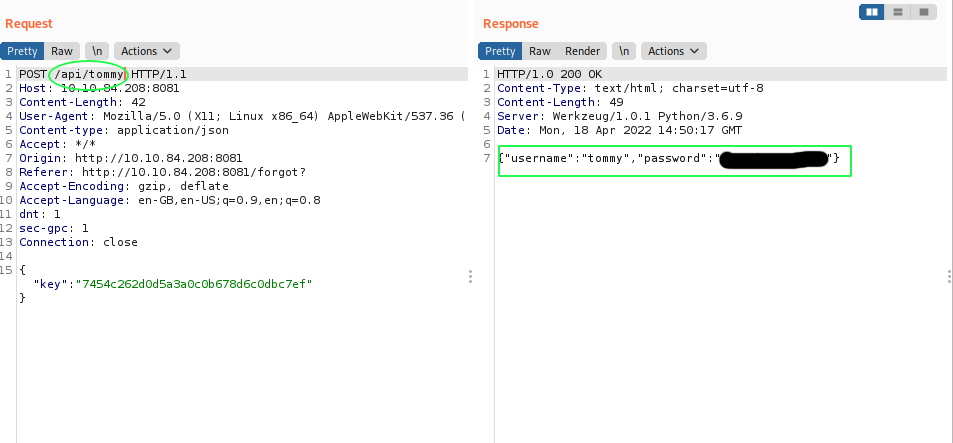Click the /api/tommy path in request line
Image resolution: width=953 pixels, height=443 pixels.
click(x=88, y=74)
